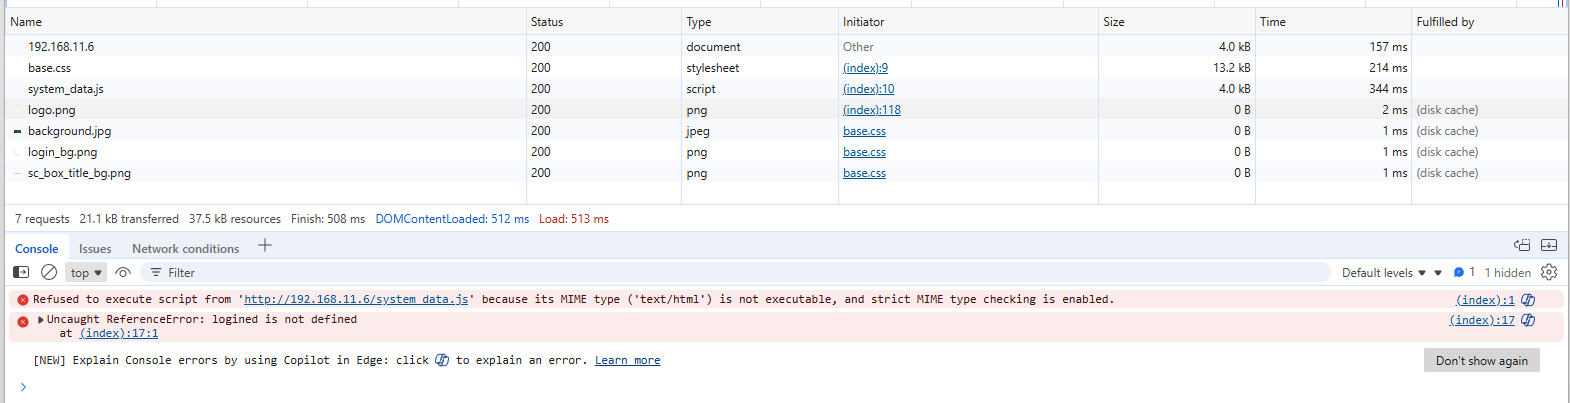
Task: Click the add tab plus icon
Action: pos(265,246)
